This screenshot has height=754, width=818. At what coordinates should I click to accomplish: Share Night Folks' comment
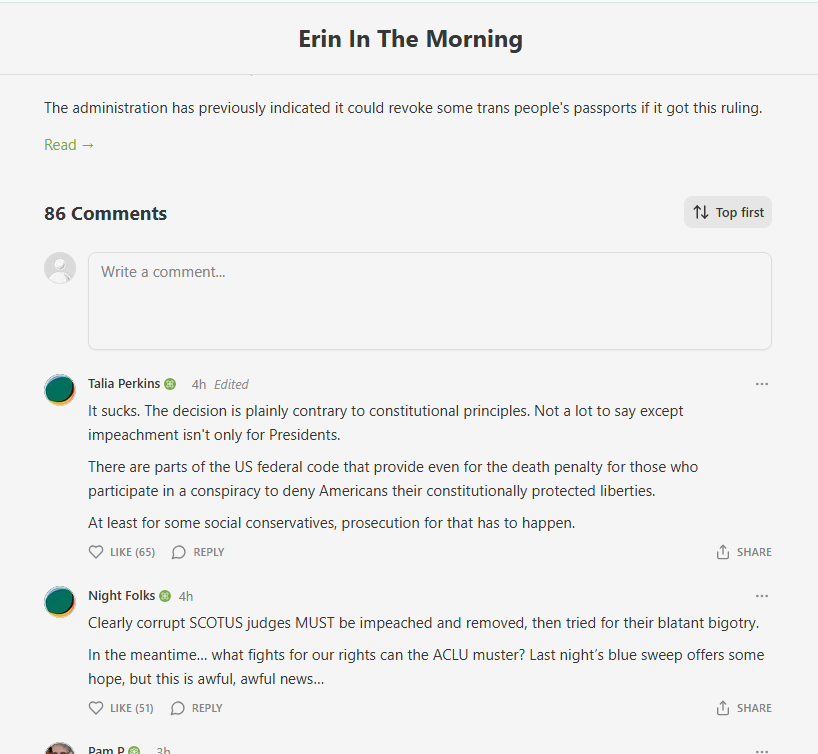(744, 708)
